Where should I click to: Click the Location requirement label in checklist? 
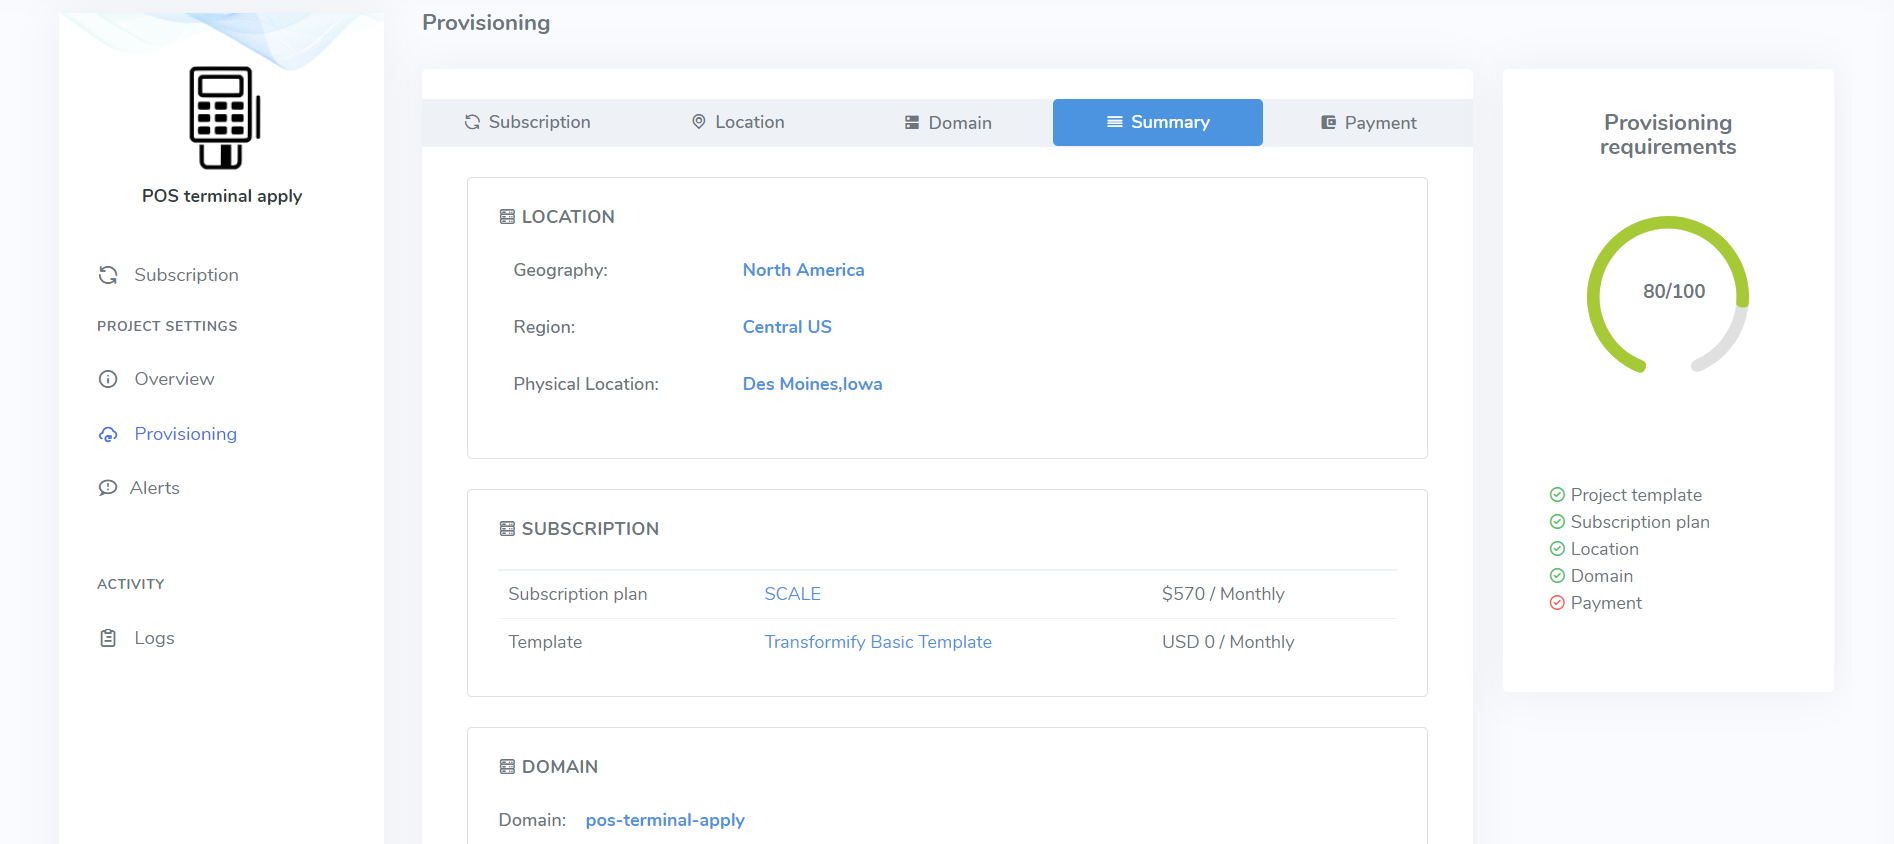pos(1604,549)
